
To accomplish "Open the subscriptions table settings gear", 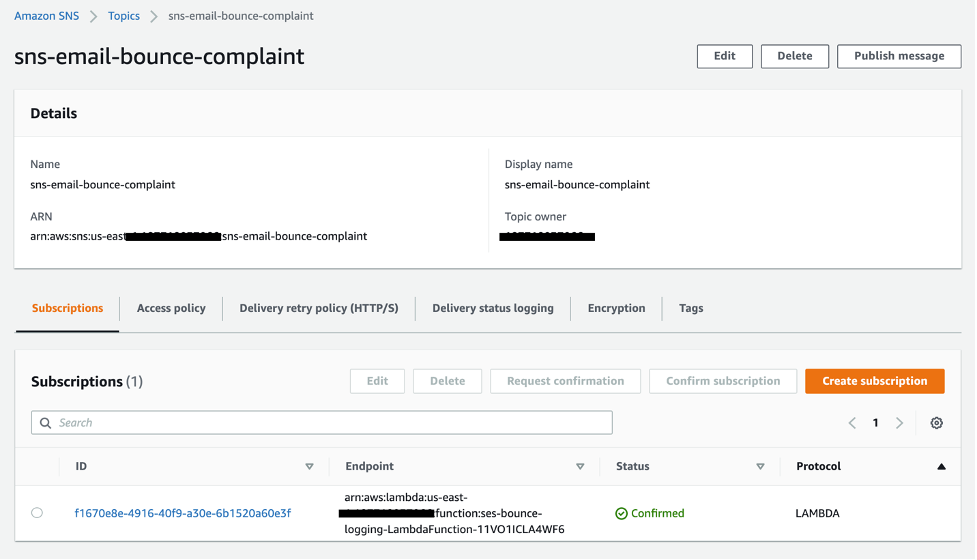I will pyautogui.click(x=936, y=423).
